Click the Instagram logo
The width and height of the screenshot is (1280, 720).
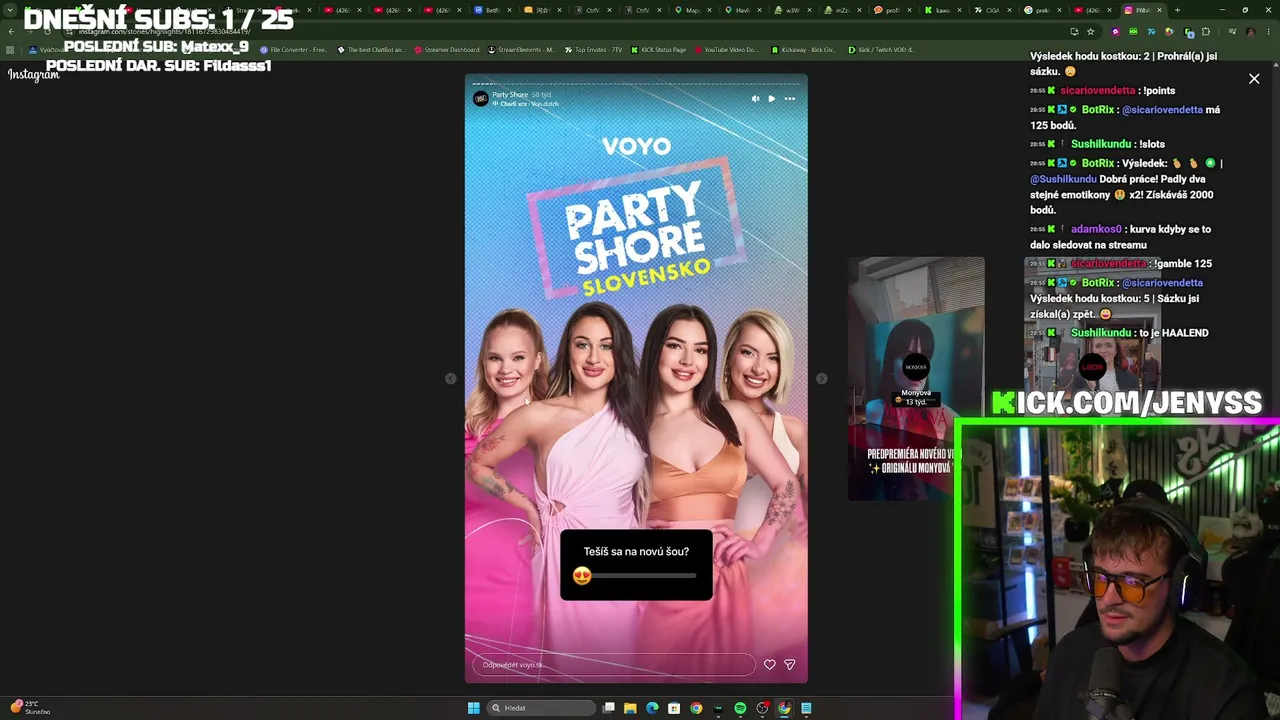[x=34, y=75]
